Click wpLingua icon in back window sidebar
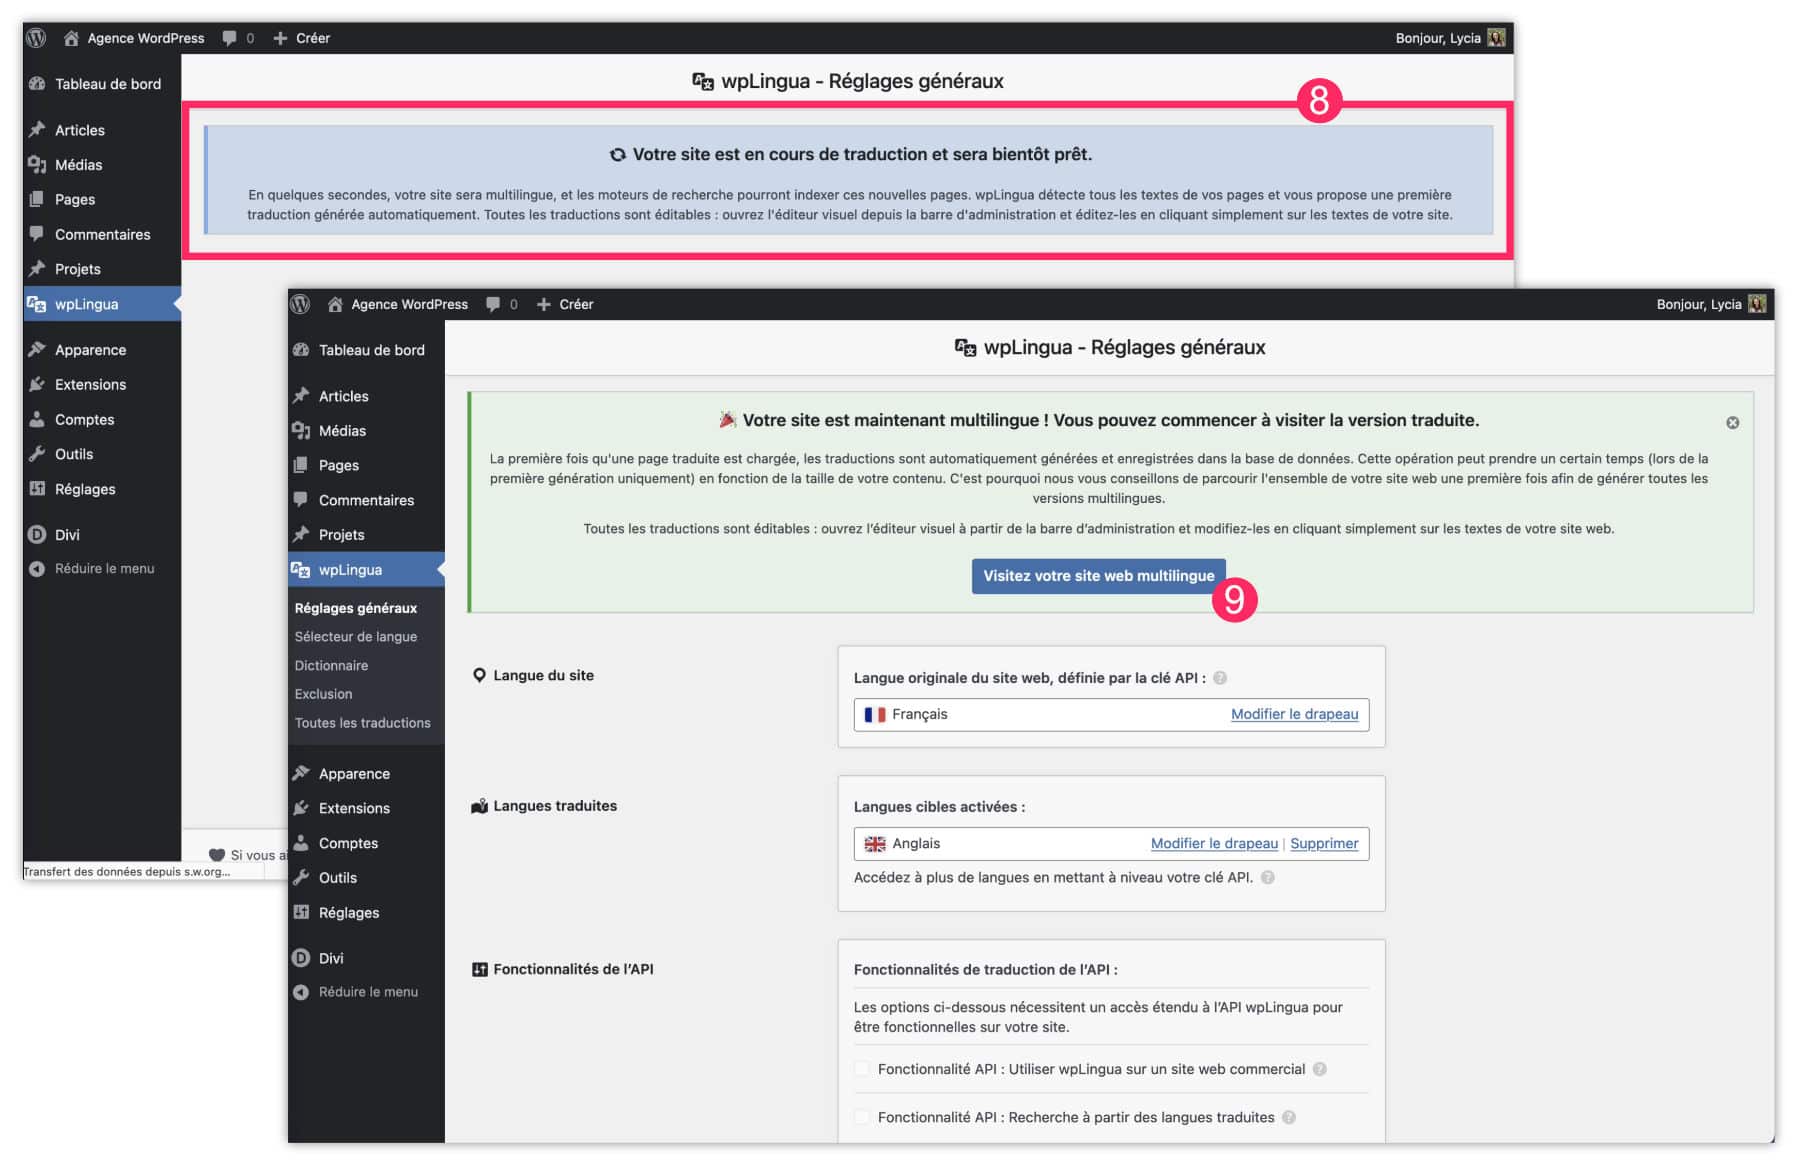 click(x=37, y=304)
